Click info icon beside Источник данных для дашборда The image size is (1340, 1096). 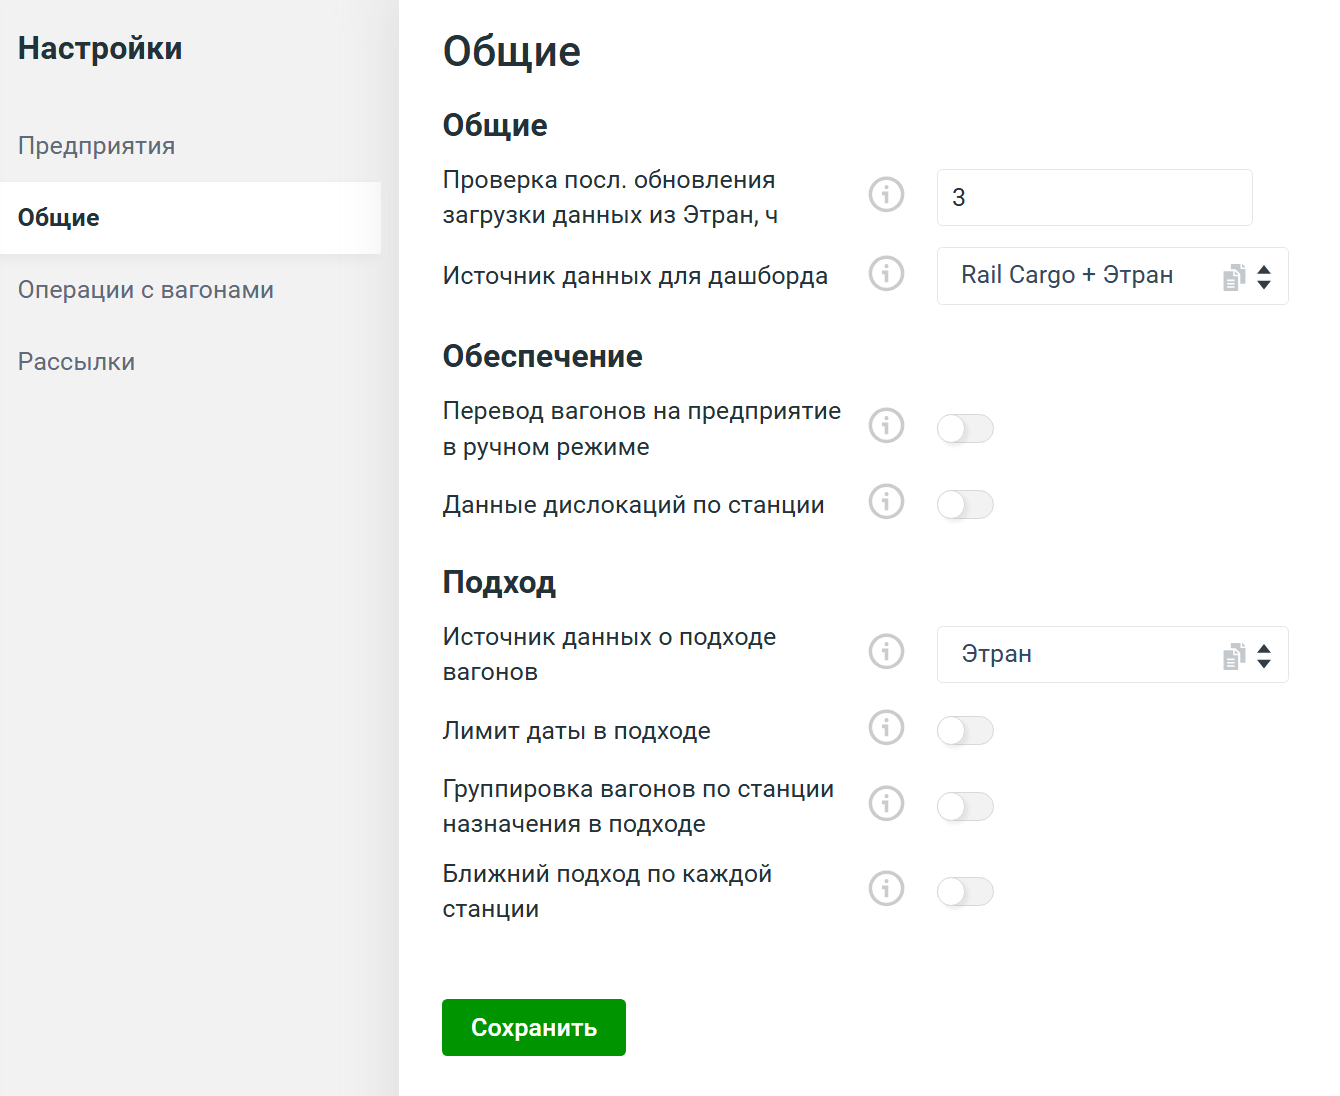coord(886,273)
